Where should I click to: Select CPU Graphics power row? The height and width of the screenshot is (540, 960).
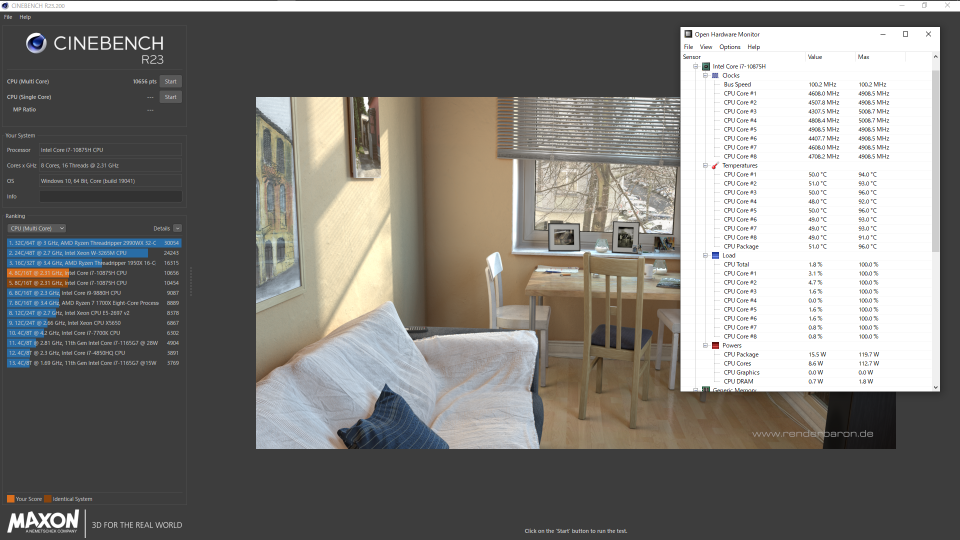click(806, 372)
